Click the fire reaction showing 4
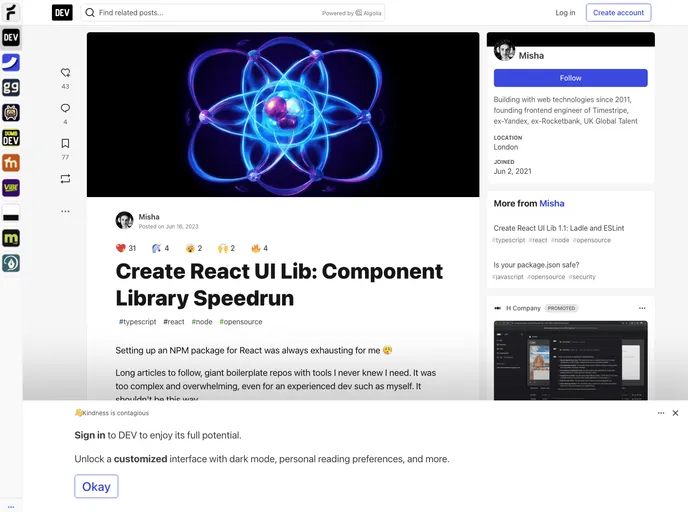This screenshot has height=512, width=688. coord(259,248)
